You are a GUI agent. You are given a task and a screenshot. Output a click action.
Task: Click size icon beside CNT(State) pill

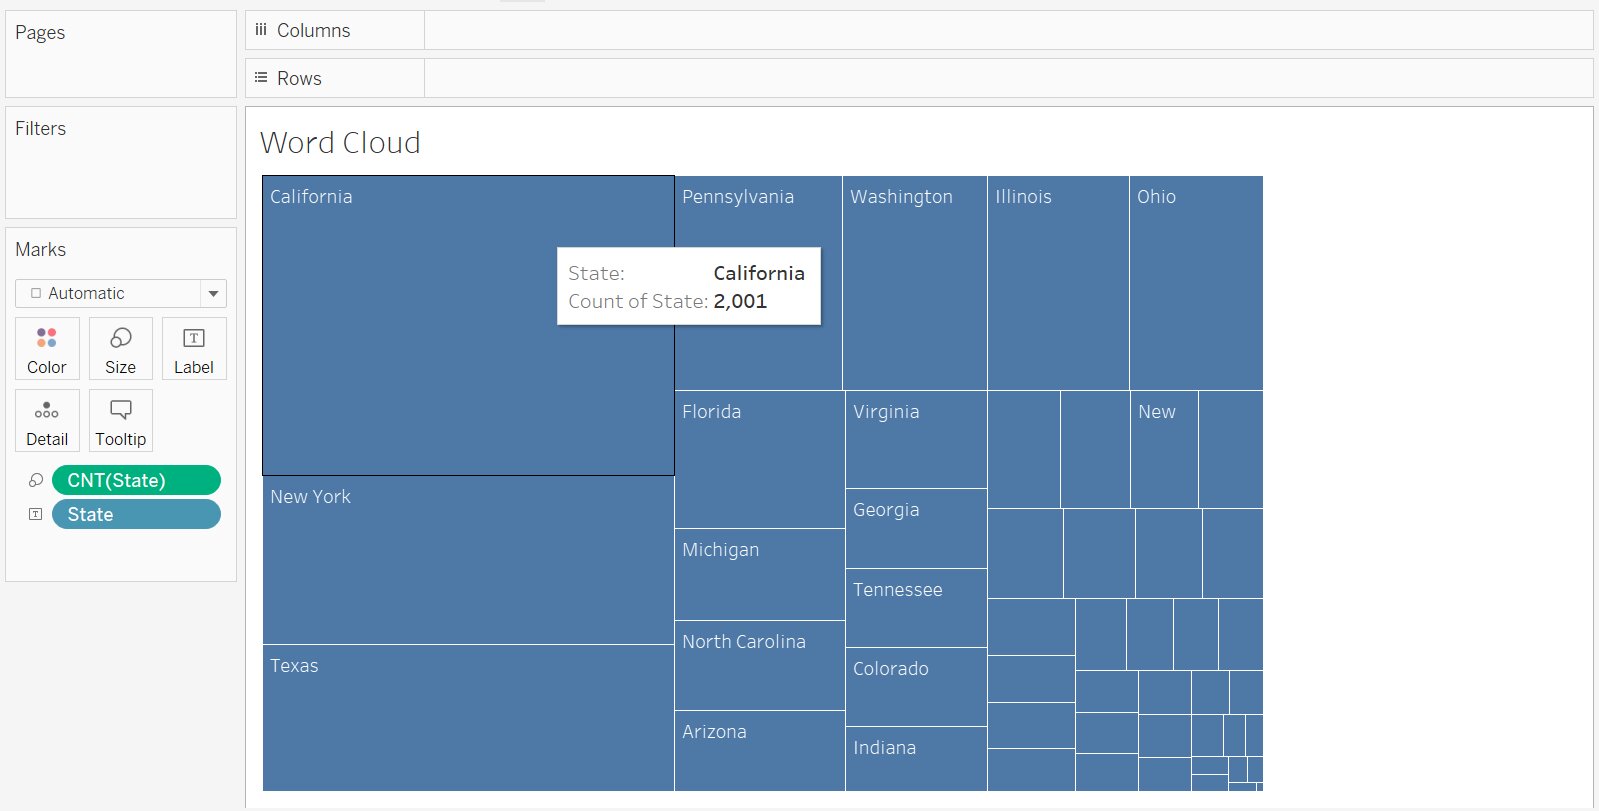pos(36,481)
